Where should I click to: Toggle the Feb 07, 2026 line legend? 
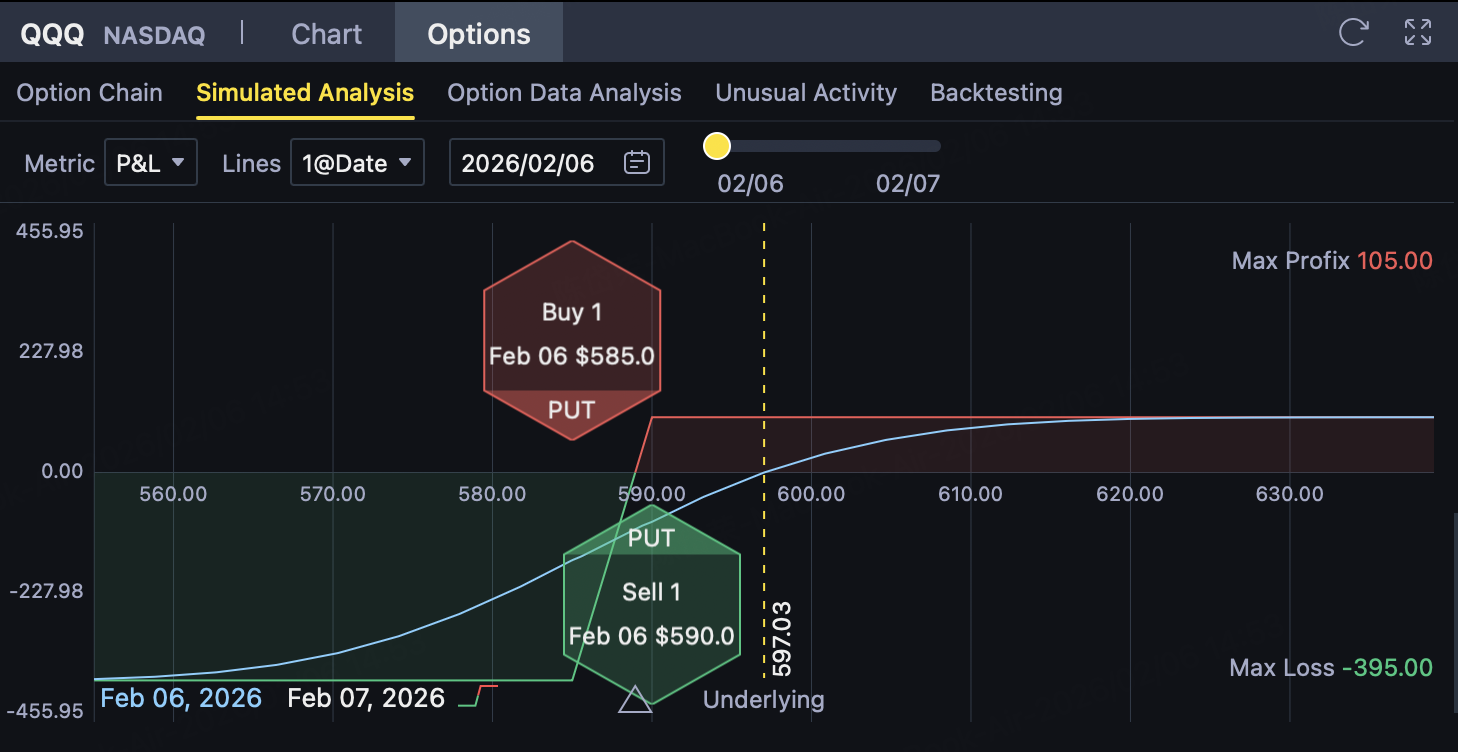pos(366,697)
